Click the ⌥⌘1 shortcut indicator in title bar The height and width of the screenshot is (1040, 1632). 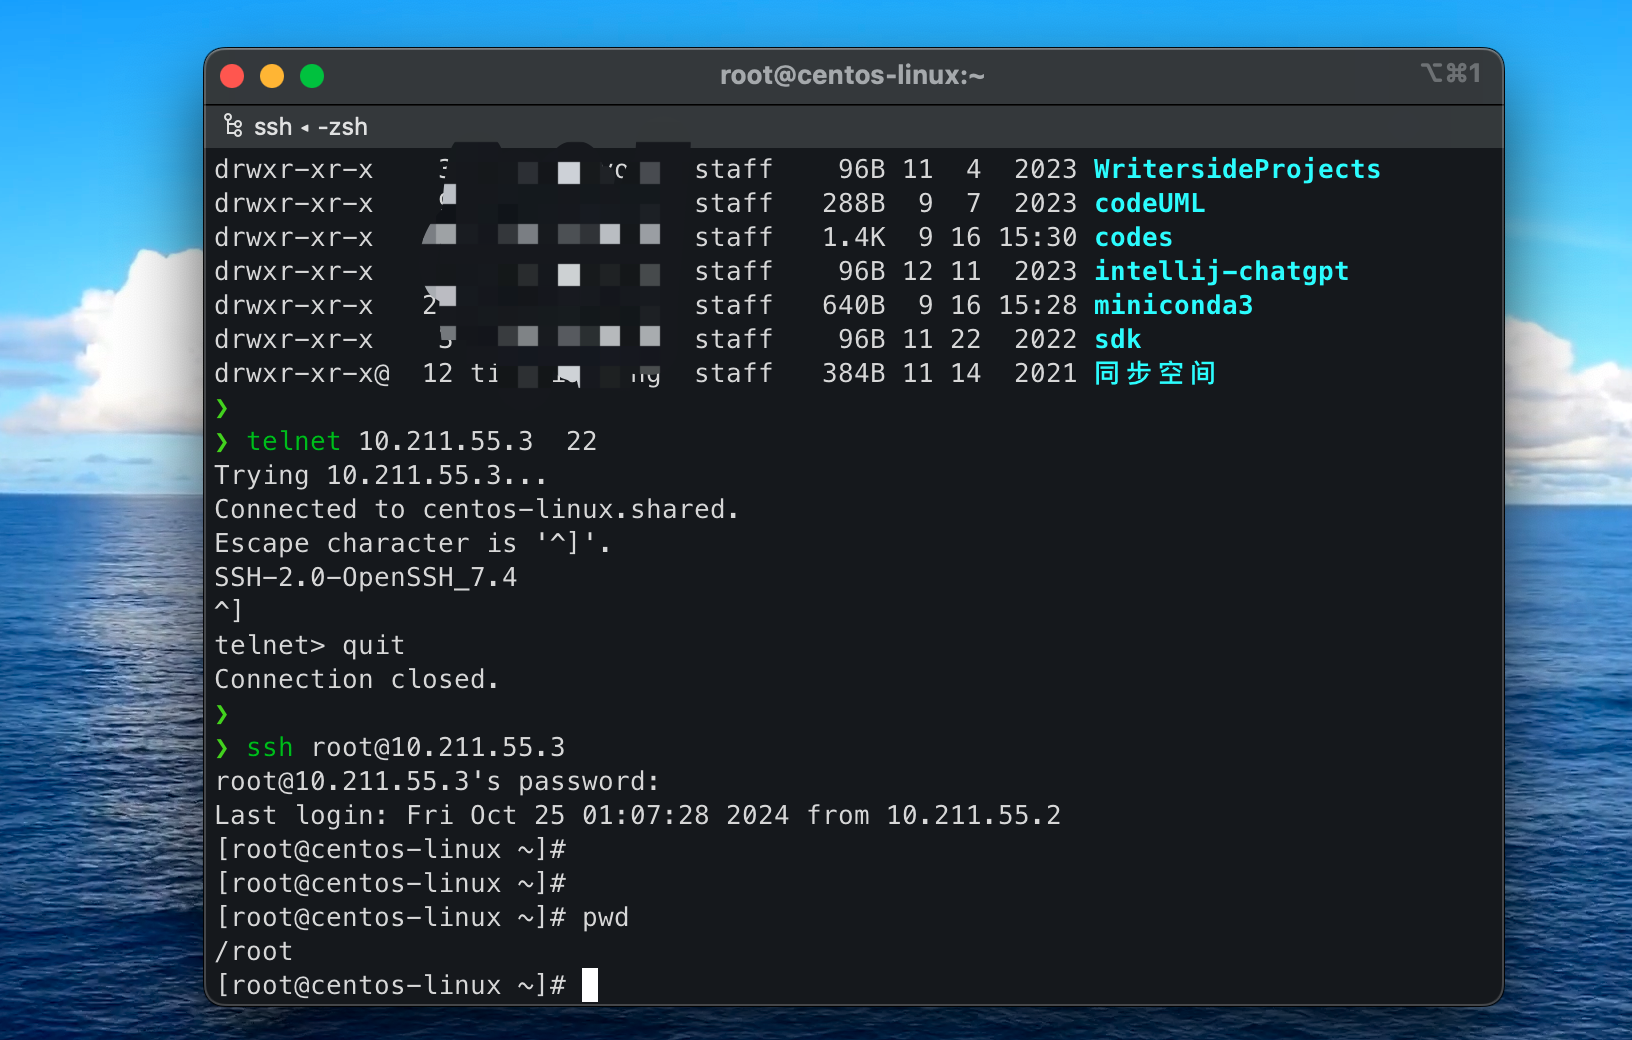pos(1450,73)
